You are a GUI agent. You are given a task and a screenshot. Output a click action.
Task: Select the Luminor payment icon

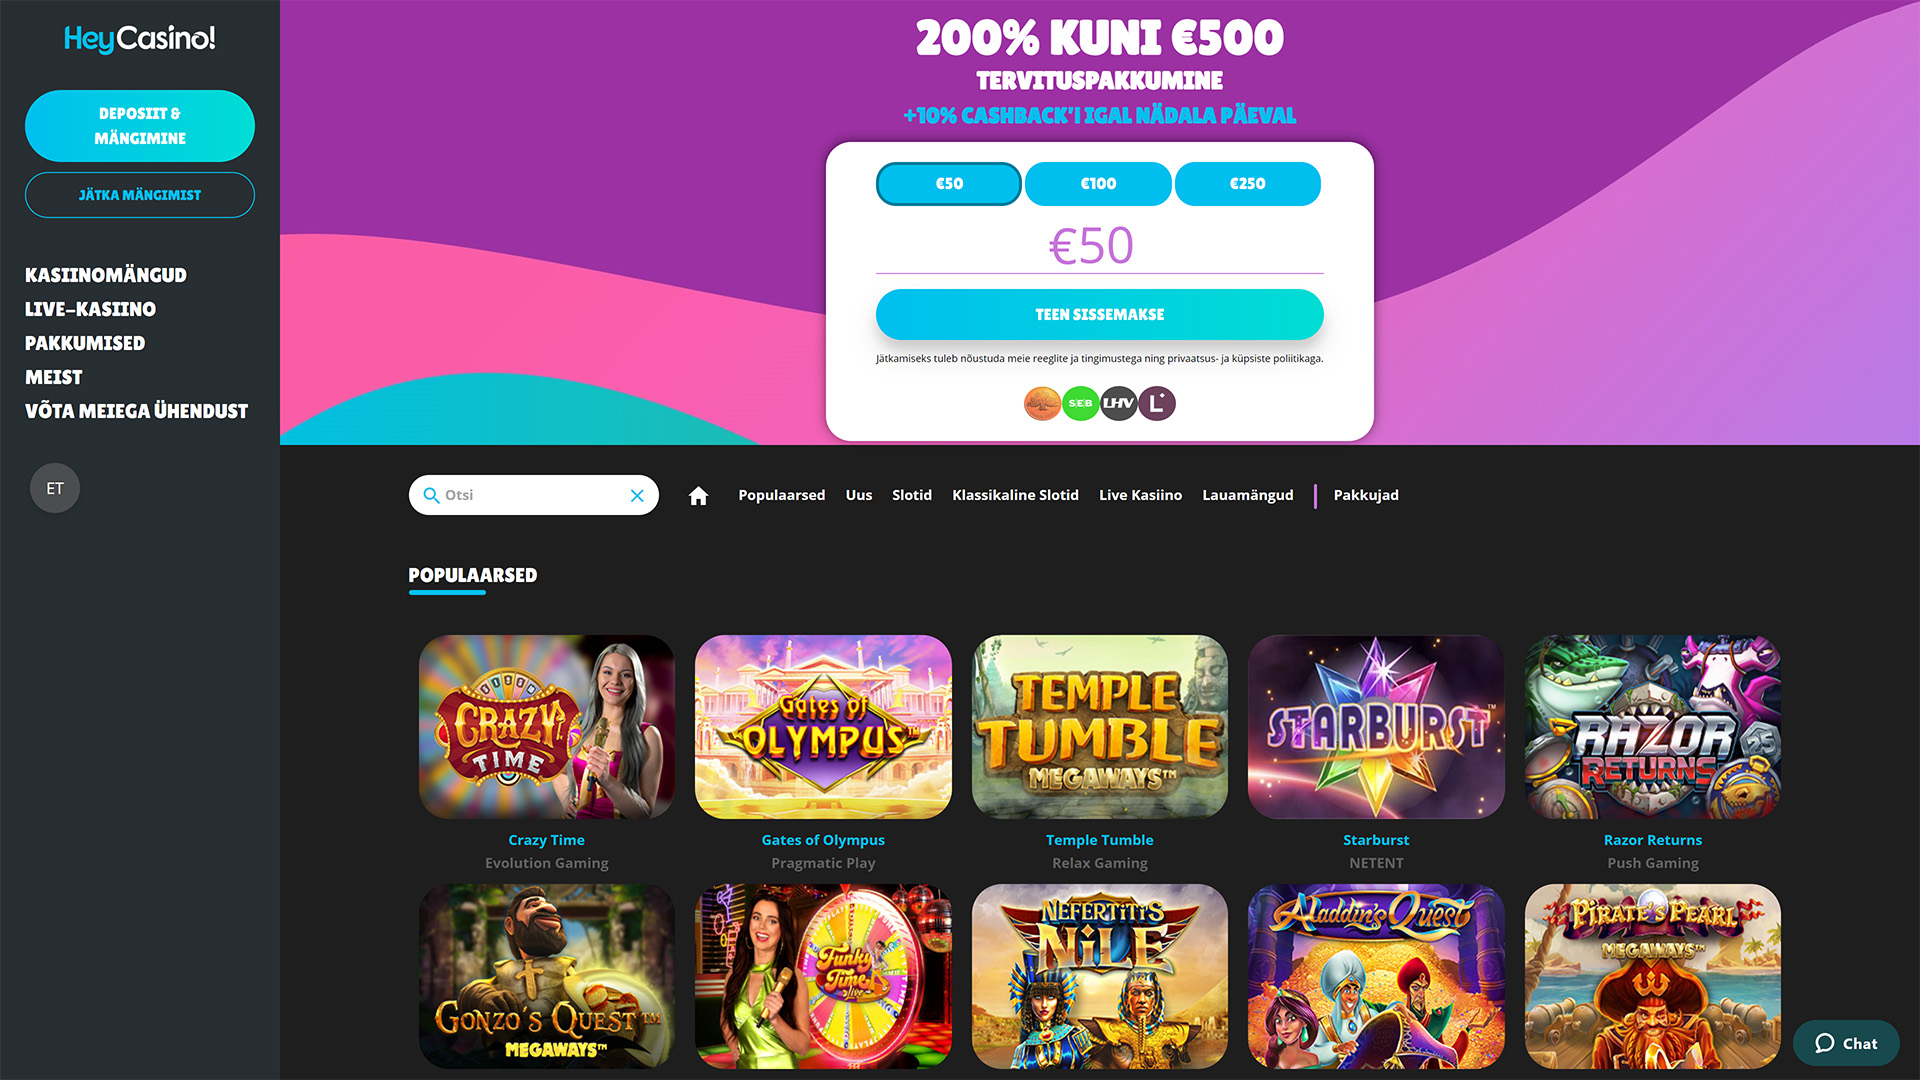click(1157, 403)
